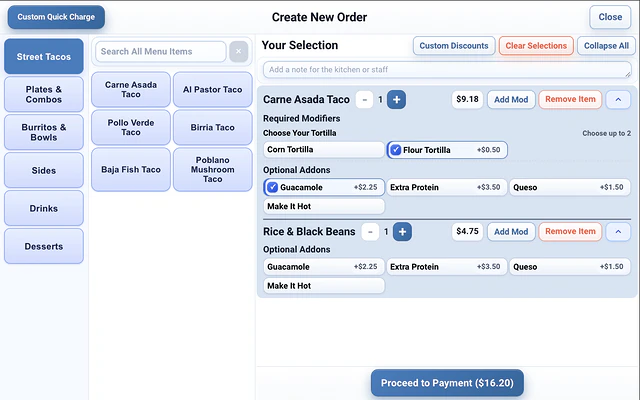This screenshot has height=400, width=640.
Task: Add an Al Pastor Taco
Action: point(213,89)
